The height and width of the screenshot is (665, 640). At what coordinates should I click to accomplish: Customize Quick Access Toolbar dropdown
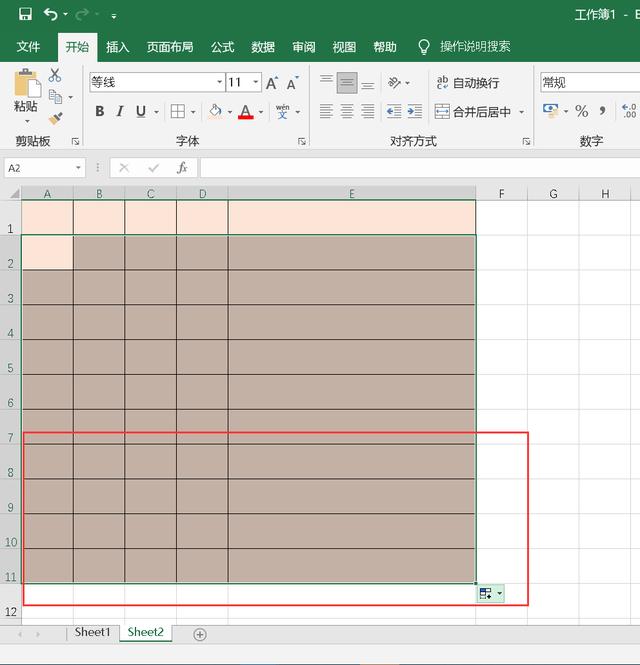(x=114, y=16)
